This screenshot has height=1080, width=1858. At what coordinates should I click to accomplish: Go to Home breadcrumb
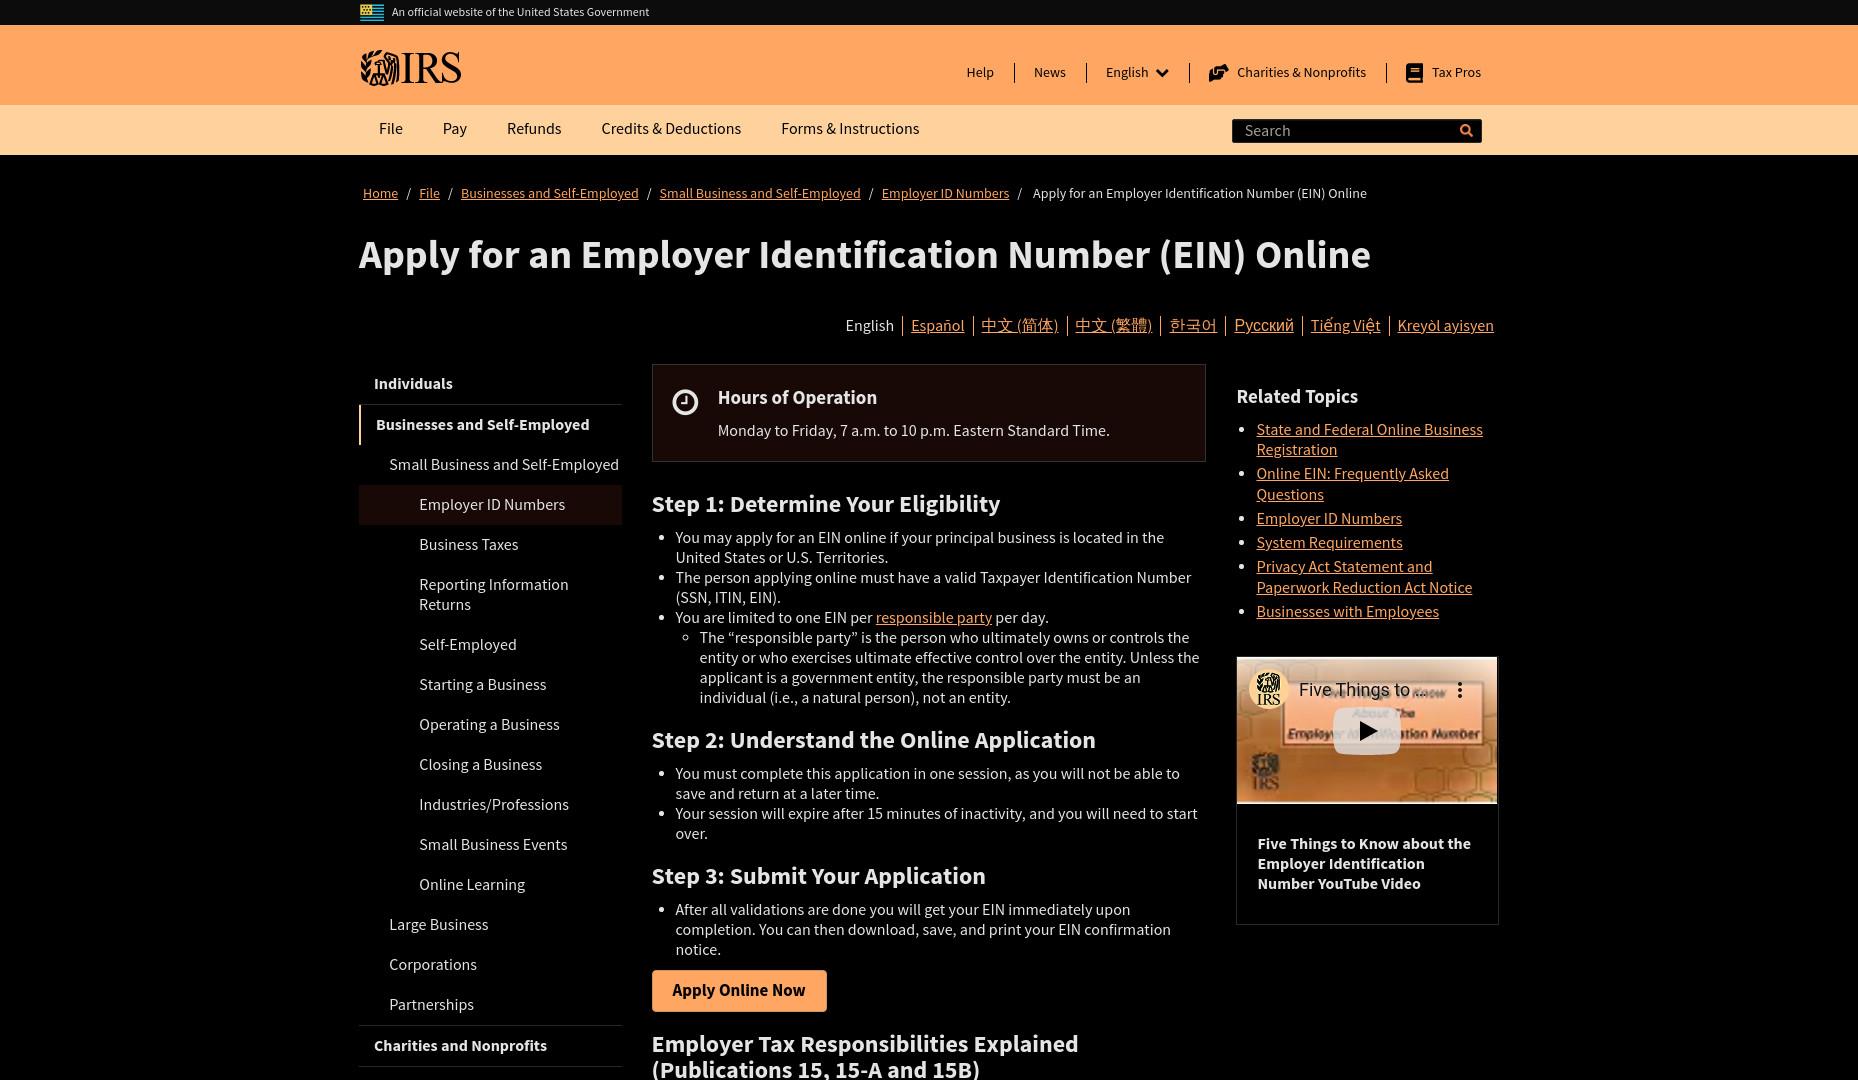pyautogui.click(x=380, y=194)
